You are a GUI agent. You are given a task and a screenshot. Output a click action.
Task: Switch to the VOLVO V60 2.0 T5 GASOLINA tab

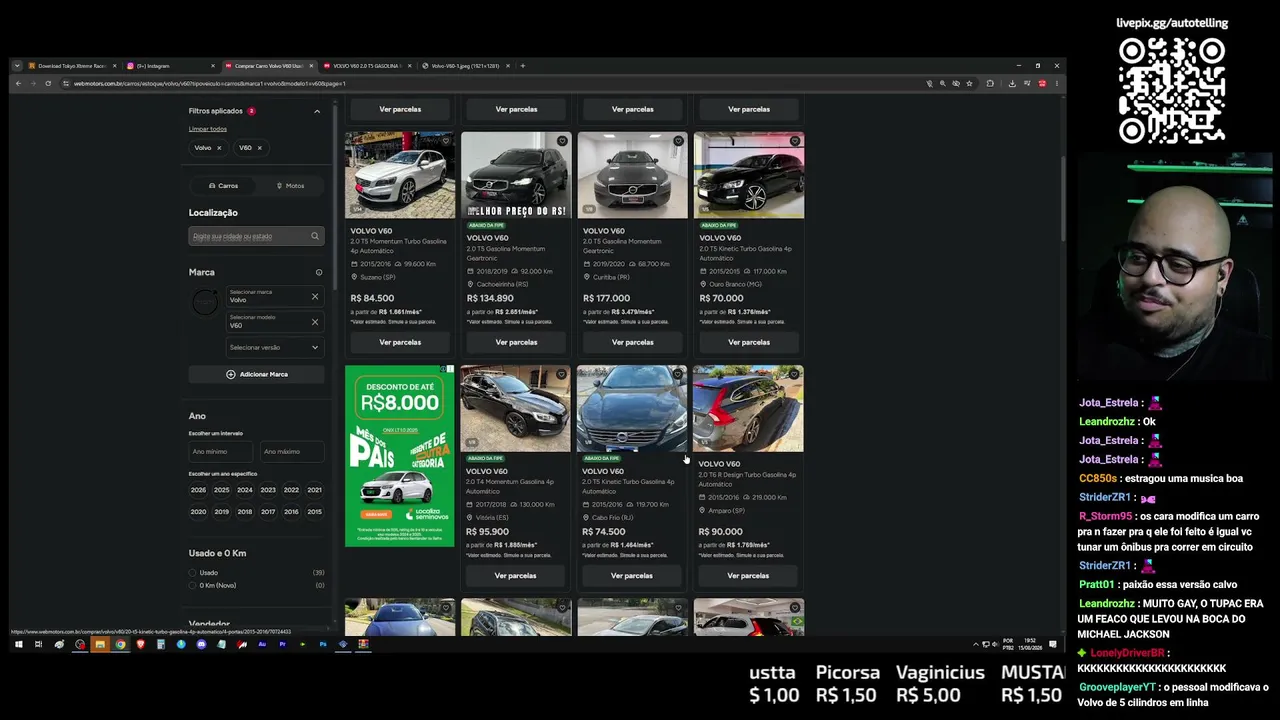coord(367,66)
